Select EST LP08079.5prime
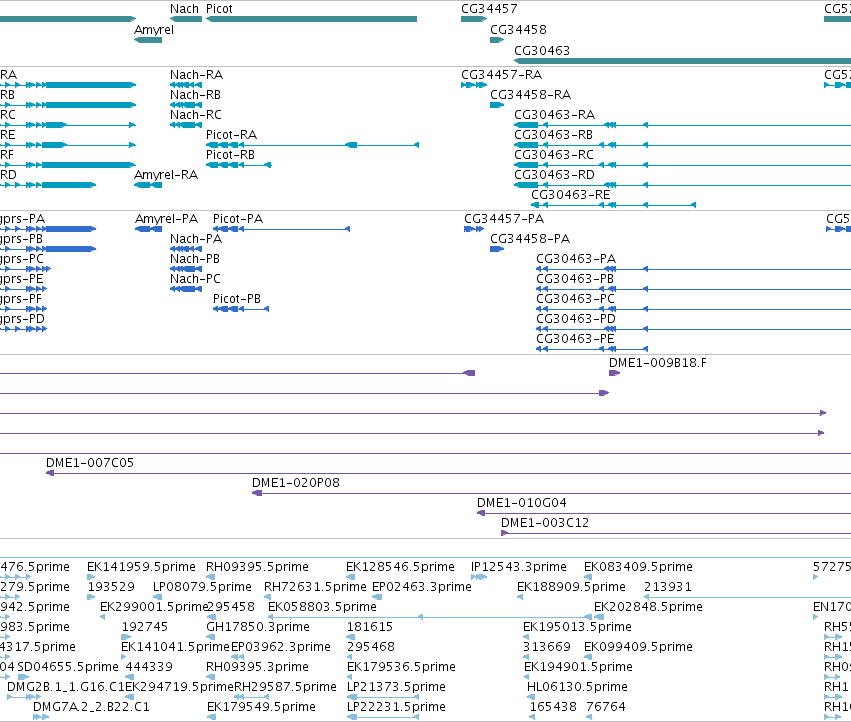This screenshot has width=851, height=722. [157, 597]
